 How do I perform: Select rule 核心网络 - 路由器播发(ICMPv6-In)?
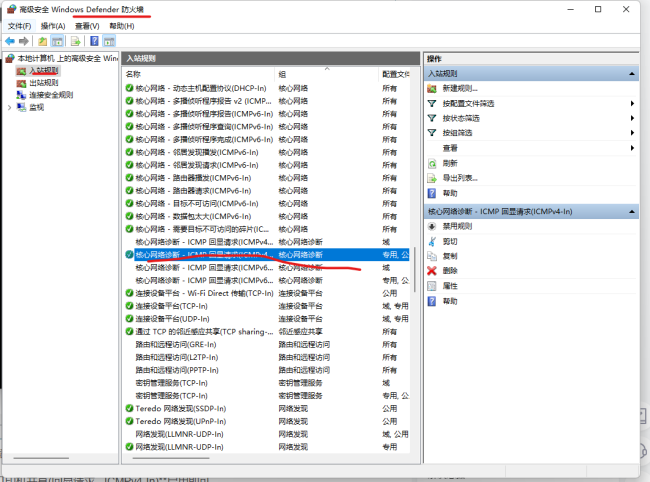(193, 178)
